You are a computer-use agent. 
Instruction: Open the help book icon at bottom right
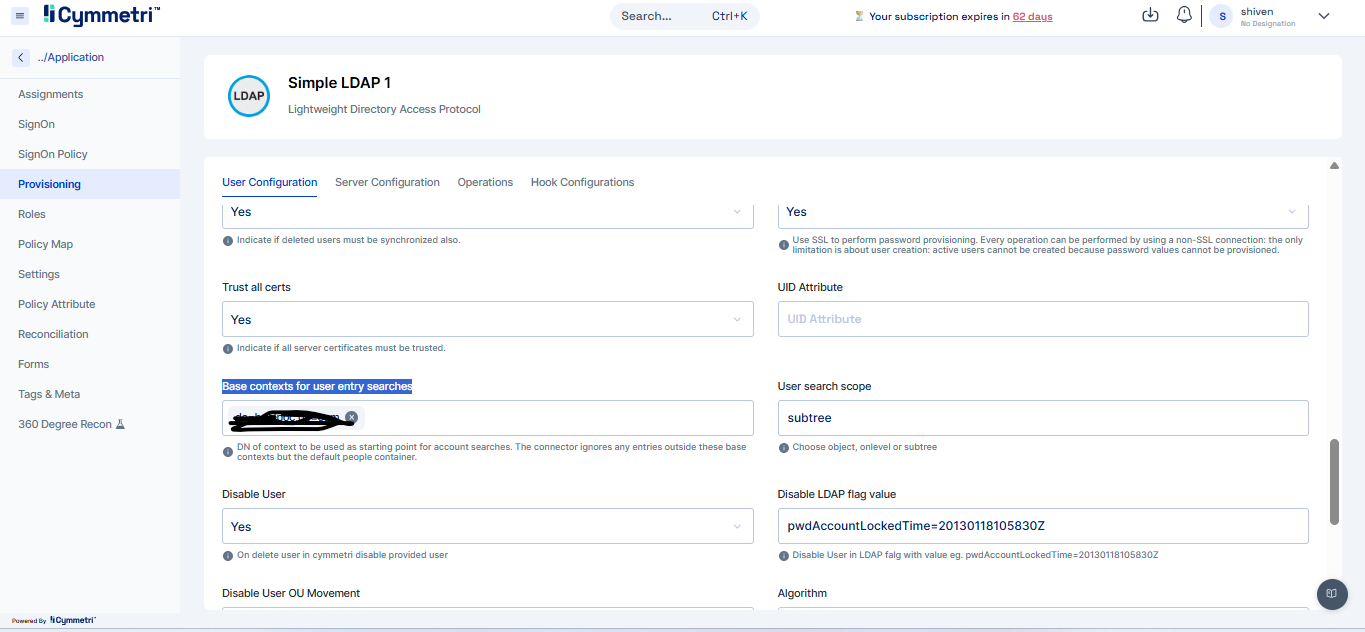pos(1332,594)
